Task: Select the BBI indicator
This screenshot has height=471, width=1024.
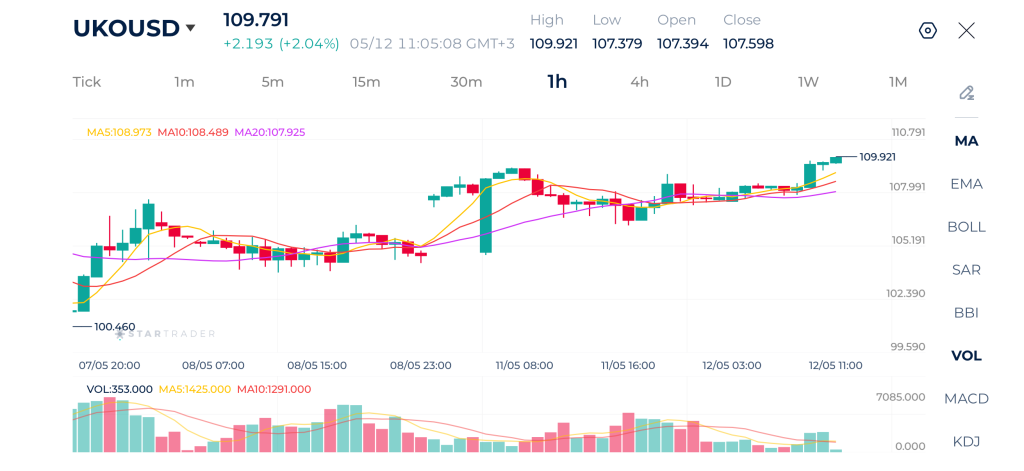Action: point(967,313)
